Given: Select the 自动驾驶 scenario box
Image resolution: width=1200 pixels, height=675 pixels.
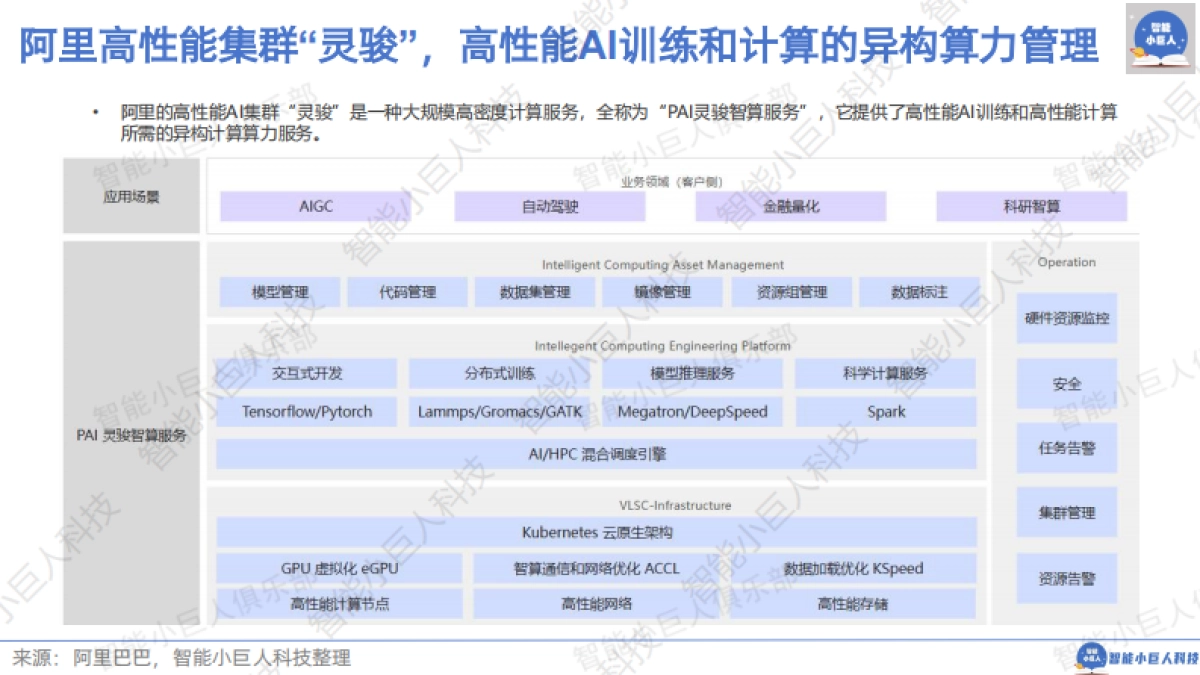Looking at the screenshot, I should [549, 206].
